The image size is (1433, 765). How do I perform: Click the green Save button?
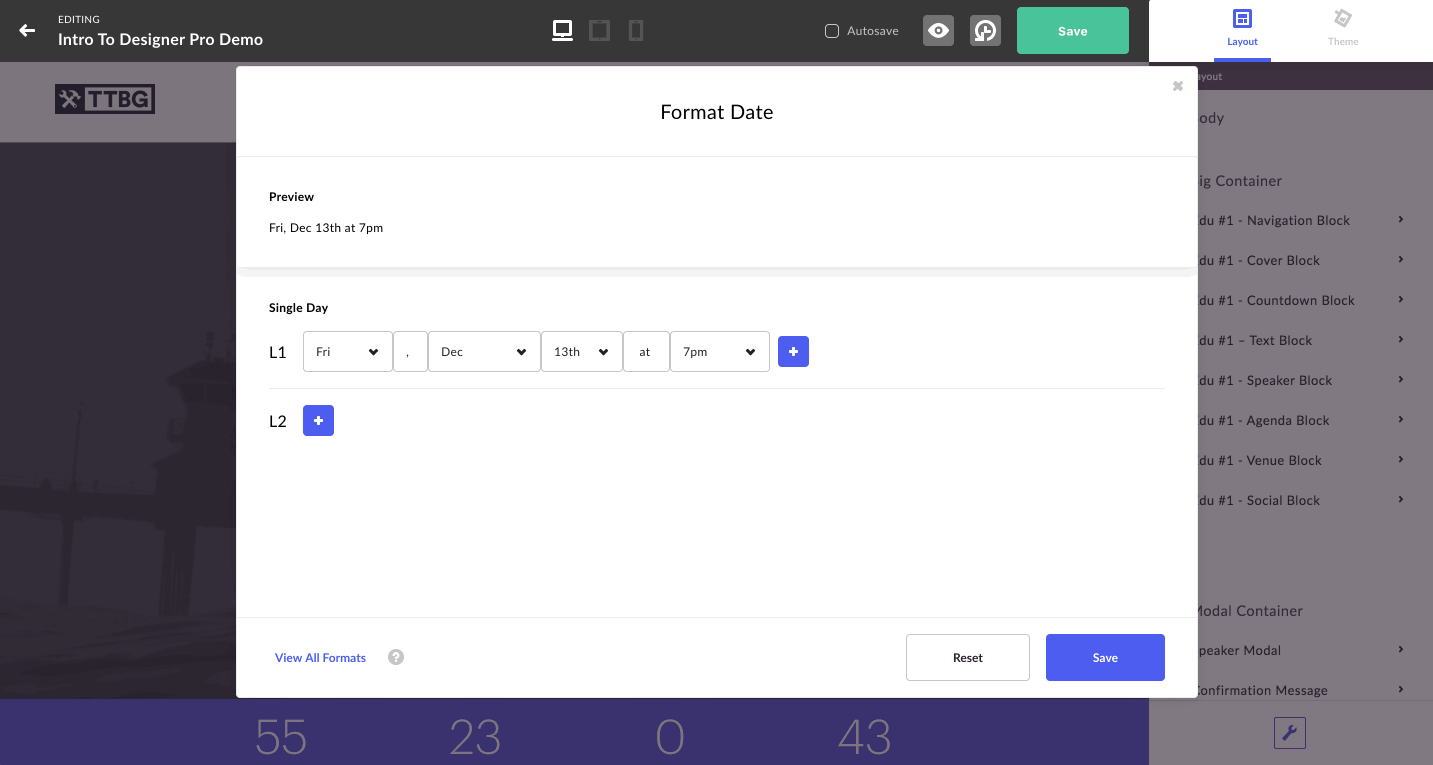[x=1073, y=31]
